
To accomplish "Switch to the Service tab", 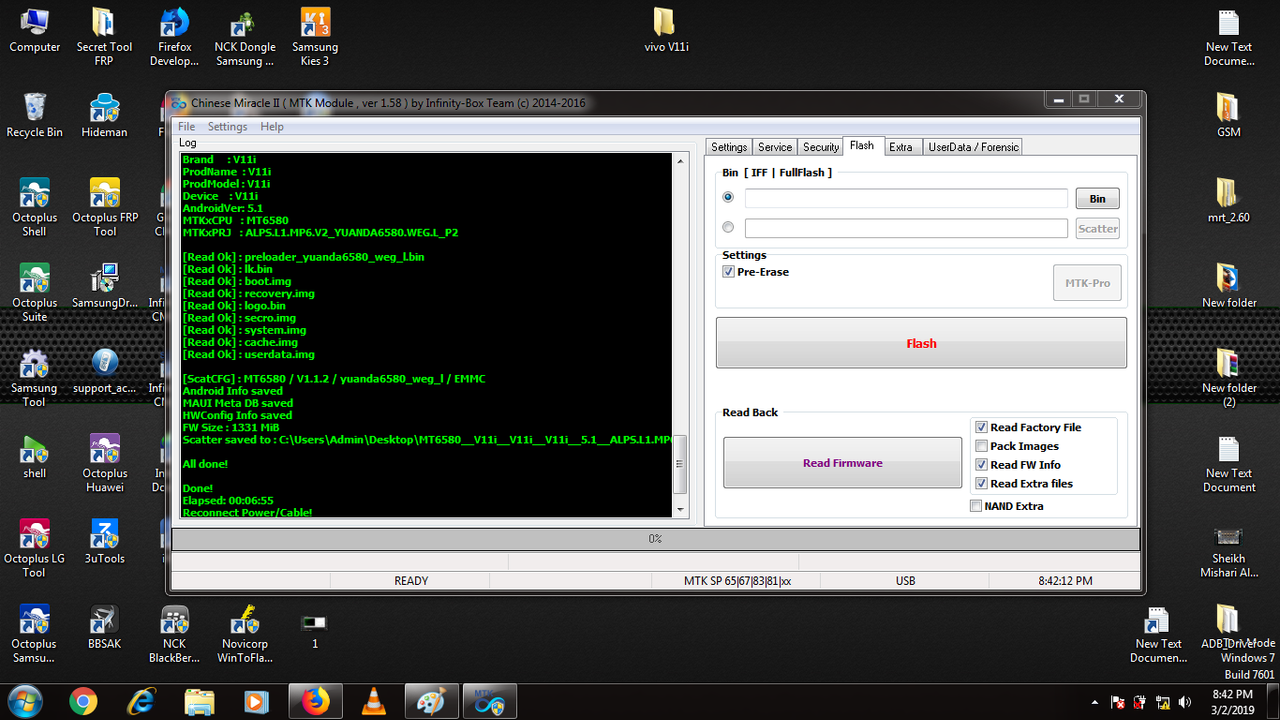I will [775, 147].
